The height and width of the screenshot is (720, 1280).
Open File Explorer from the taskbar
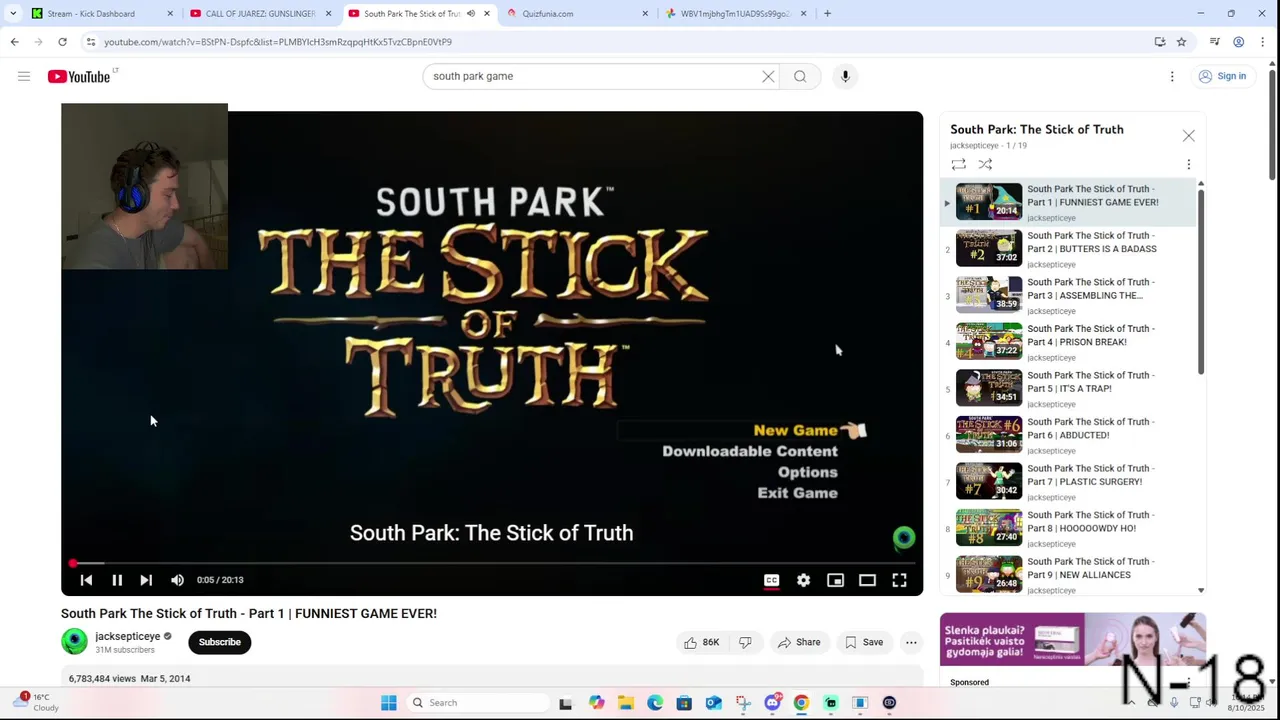tap(626, 703)
